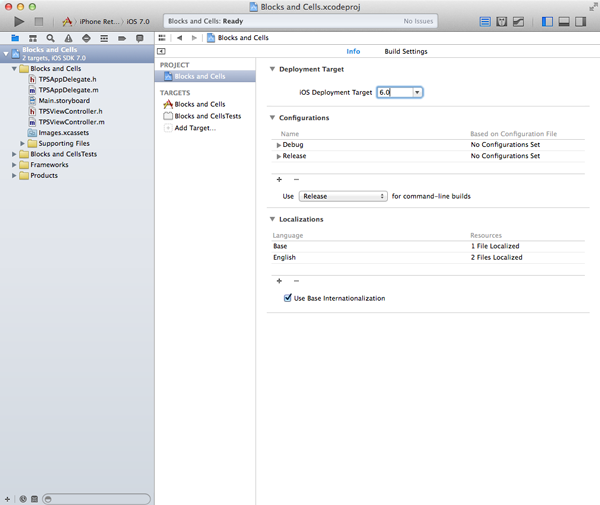Remove localization with minus button

pyautogui.click(x=296, y=281)
